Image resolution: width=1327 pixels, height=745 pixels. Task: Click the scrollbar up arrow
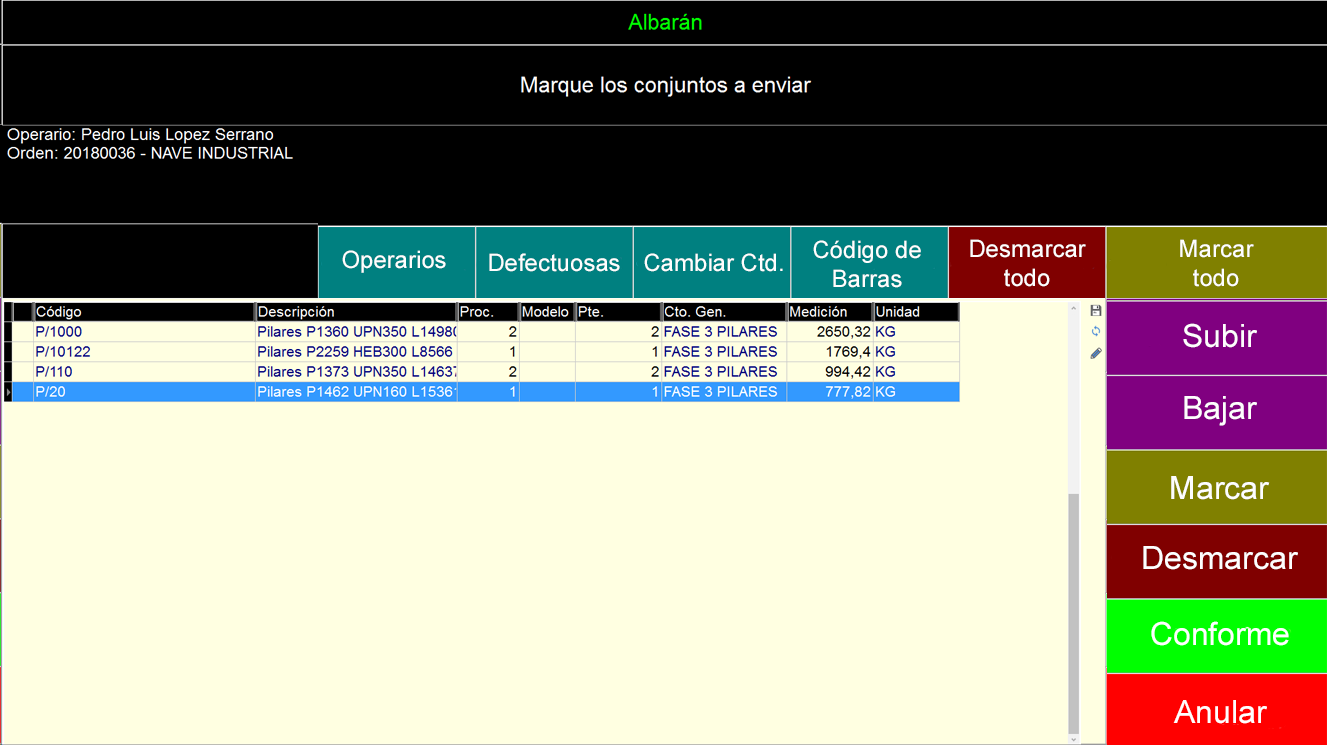[1074, 308]
